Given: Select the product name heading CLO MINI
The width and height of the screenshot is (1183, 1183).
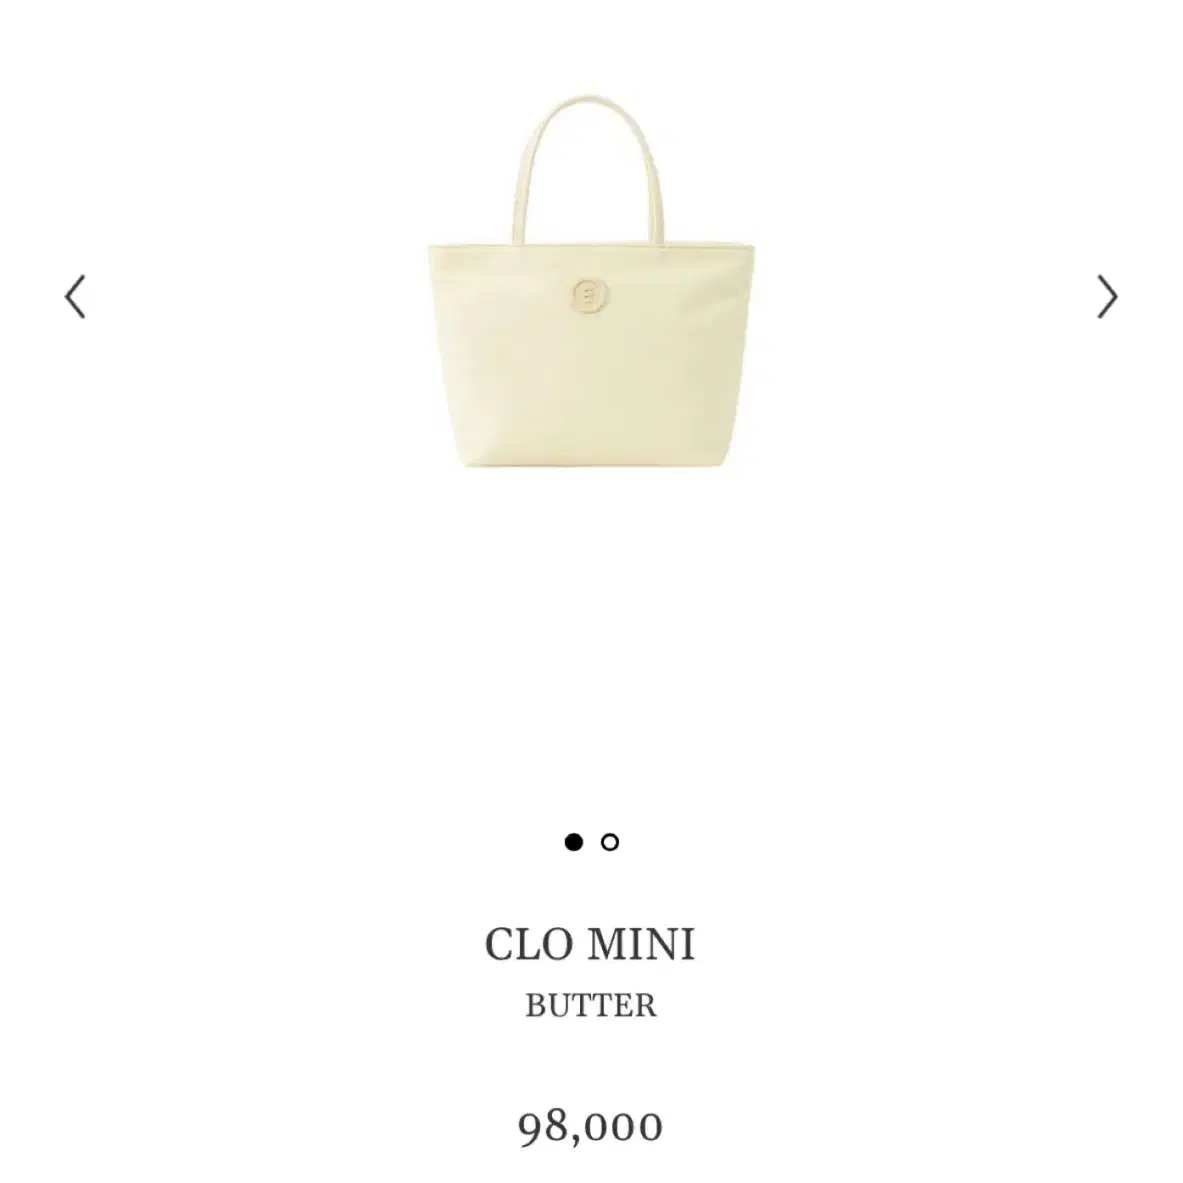Looking at the screenshot, I should (590, 944).
